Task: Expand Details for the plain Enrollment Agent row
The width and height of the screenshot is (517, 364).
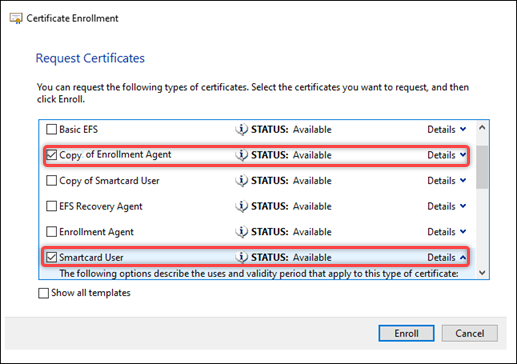Action: pos(447,232)
